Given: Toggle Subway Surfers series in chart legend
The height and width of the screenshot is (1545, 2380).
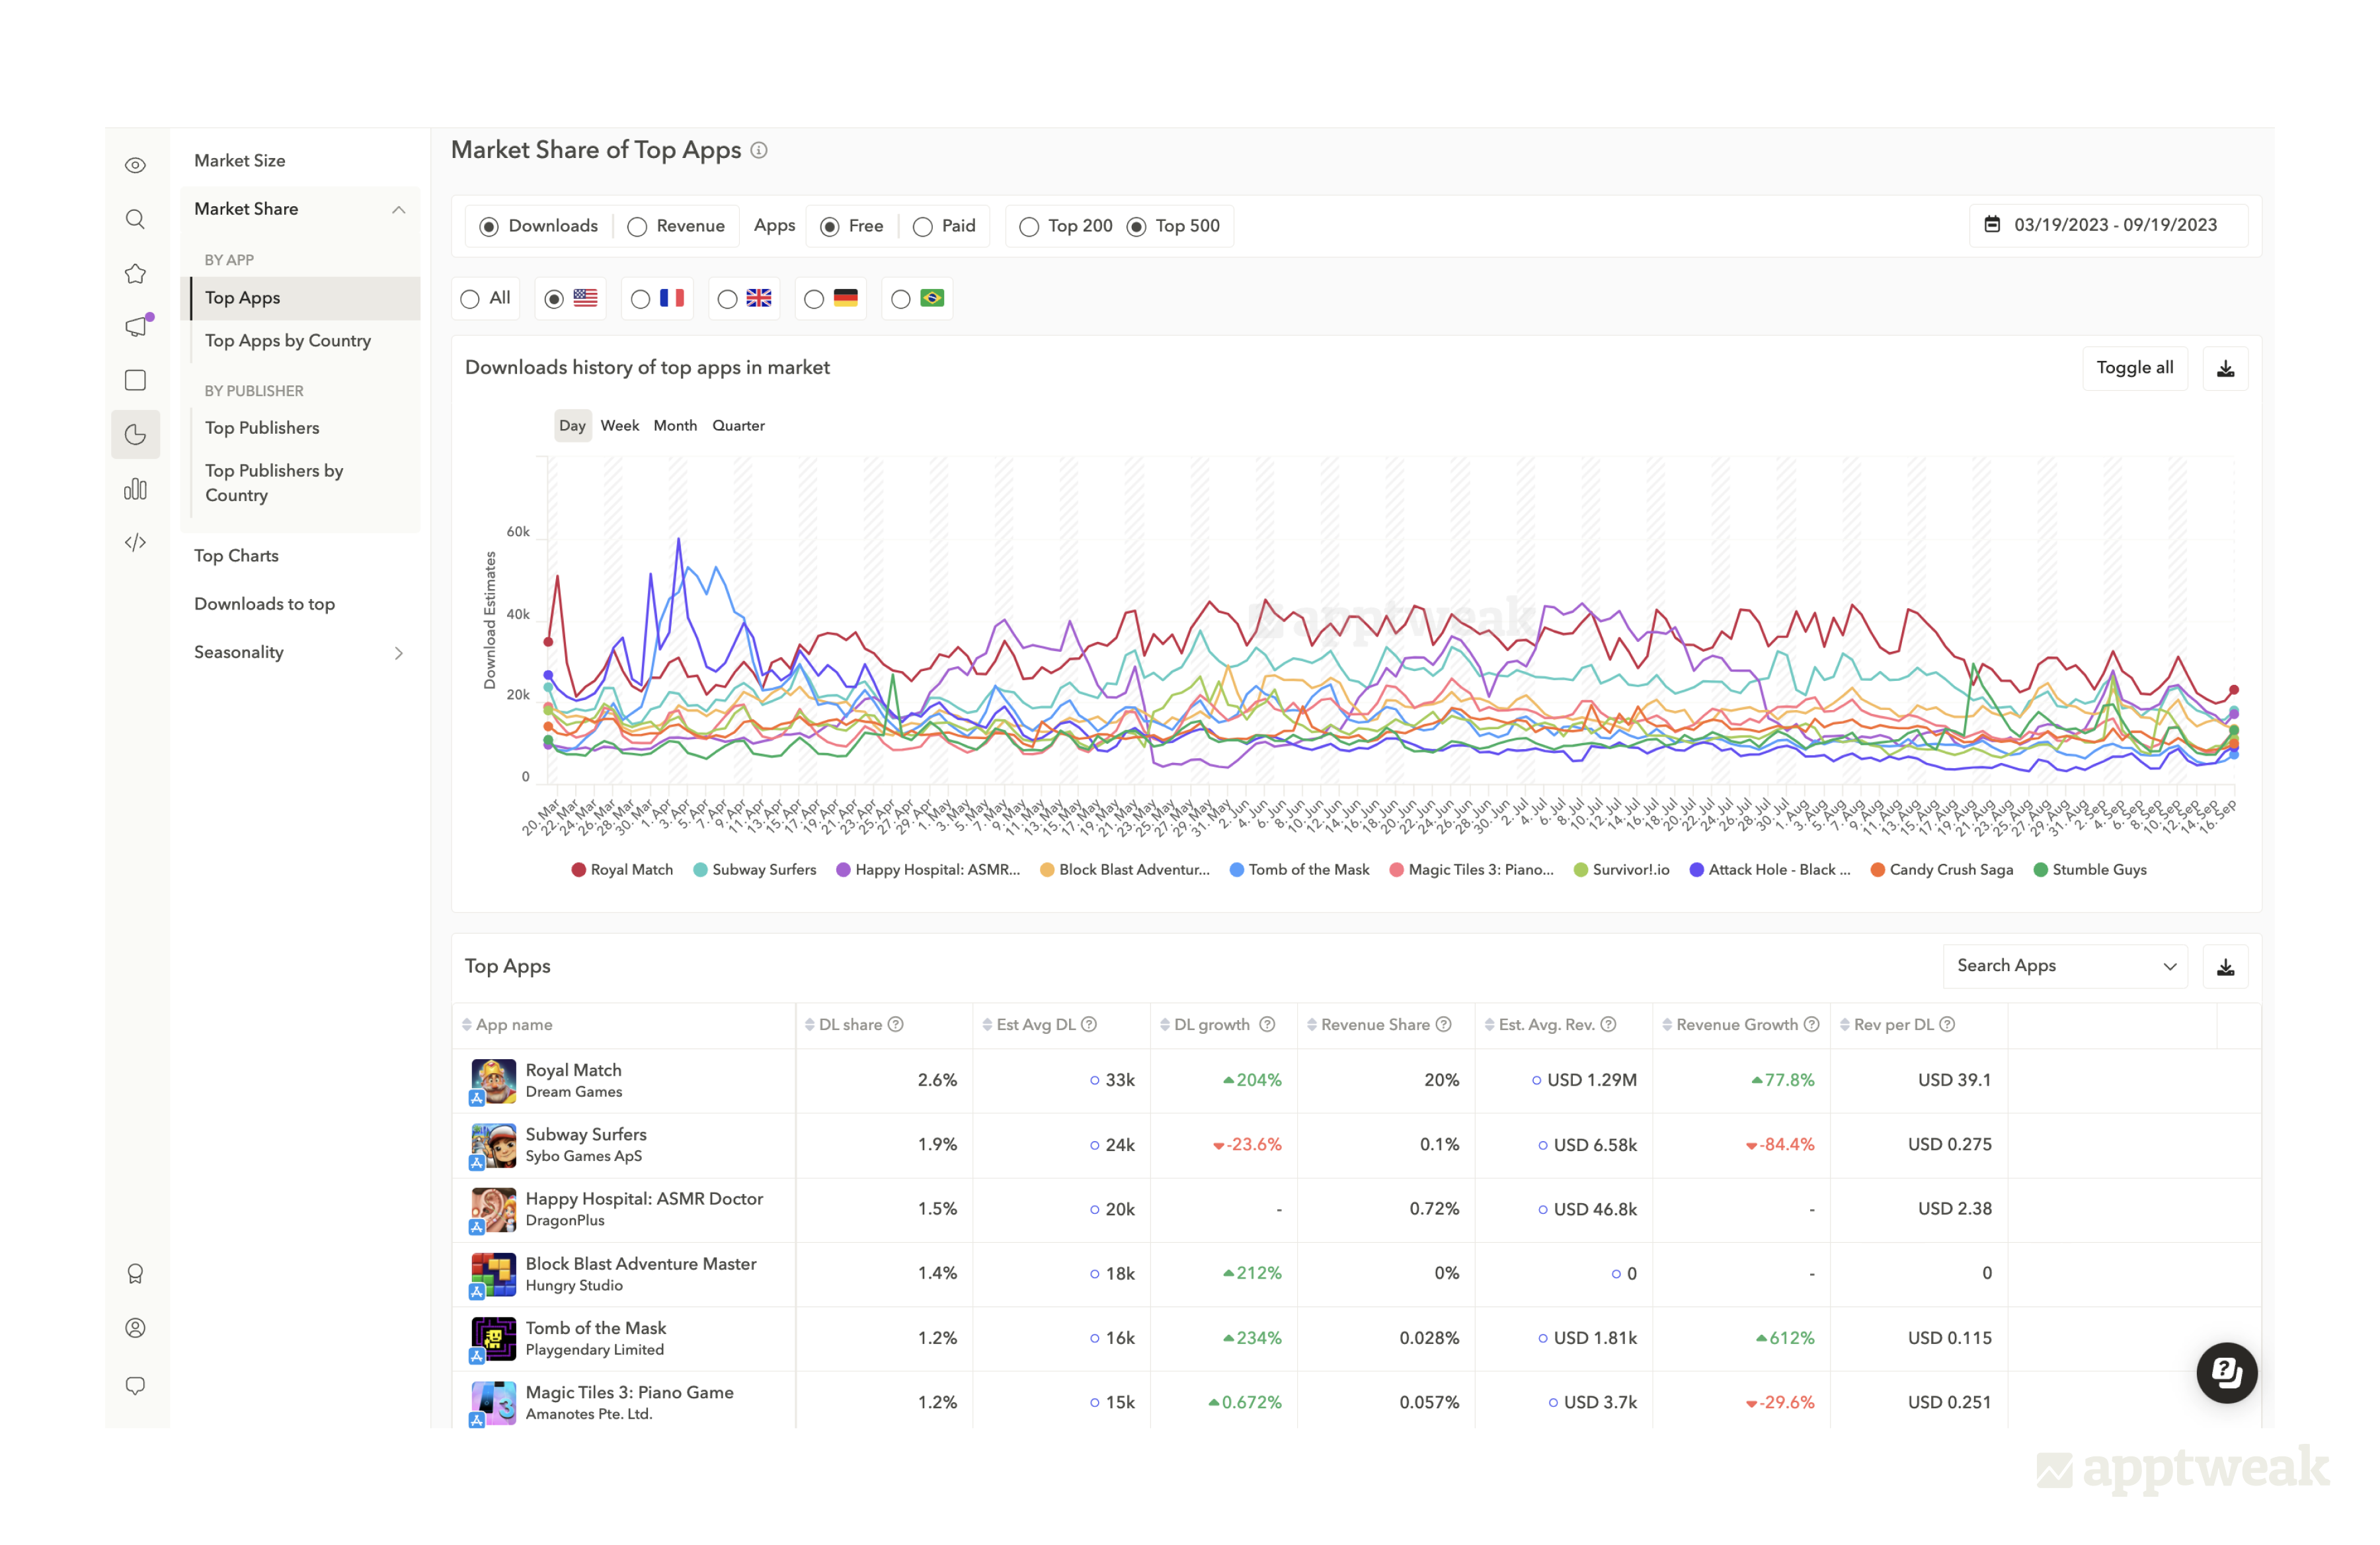Looking at the screenshot, I should [x=755, y=870].
